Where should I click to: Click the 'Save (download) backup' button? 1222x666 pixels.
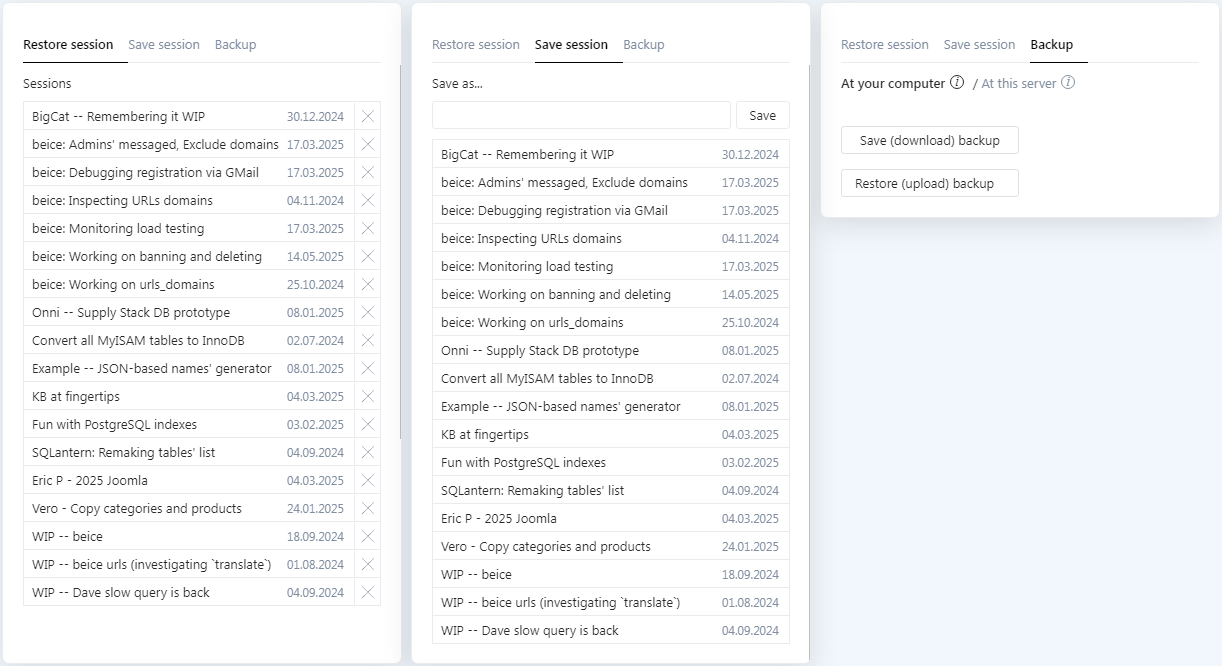point(929,140)
